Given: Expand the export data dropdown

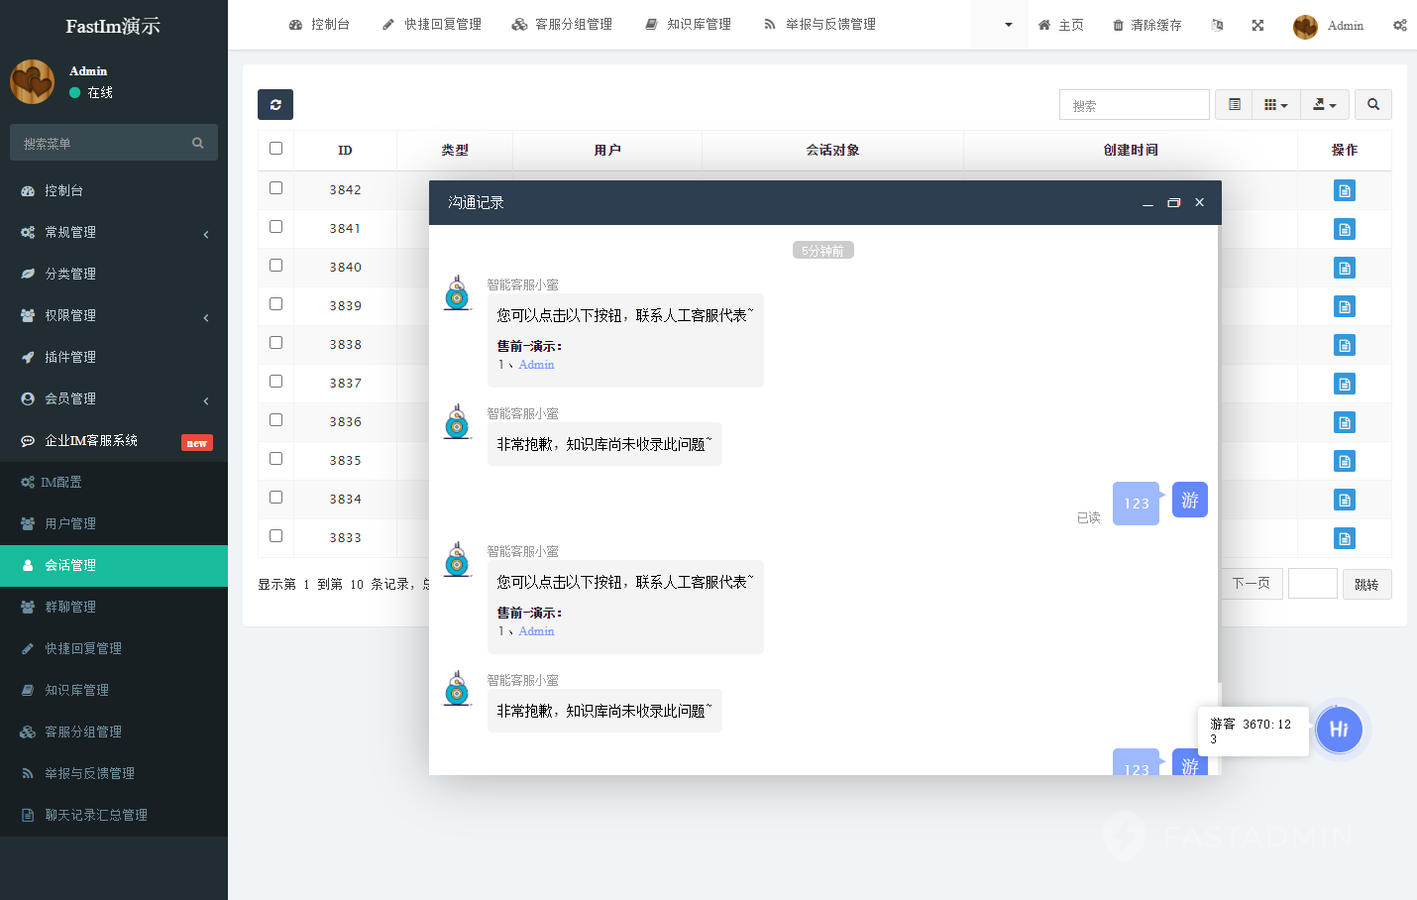Looking at the screenshot, I should click(1324, 105).
